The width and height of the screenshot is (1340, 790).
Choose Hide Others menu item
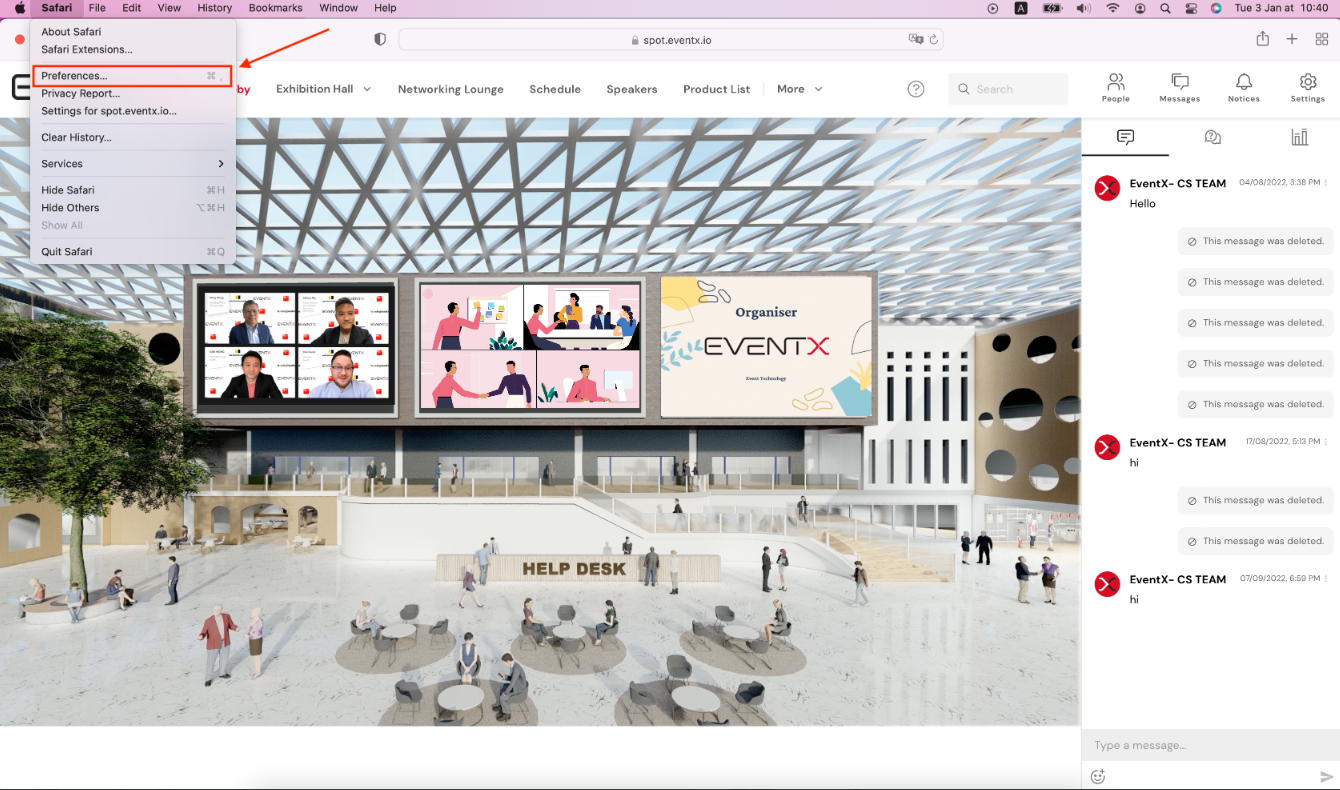click(133, 208)
